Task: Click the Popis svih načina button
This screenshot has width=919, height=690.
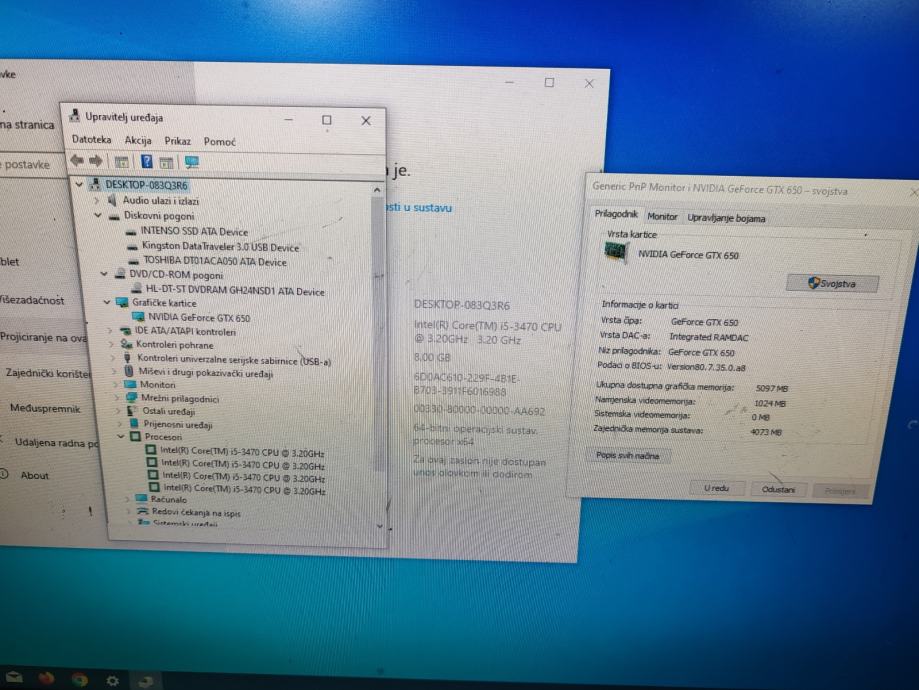Action: 627,456
